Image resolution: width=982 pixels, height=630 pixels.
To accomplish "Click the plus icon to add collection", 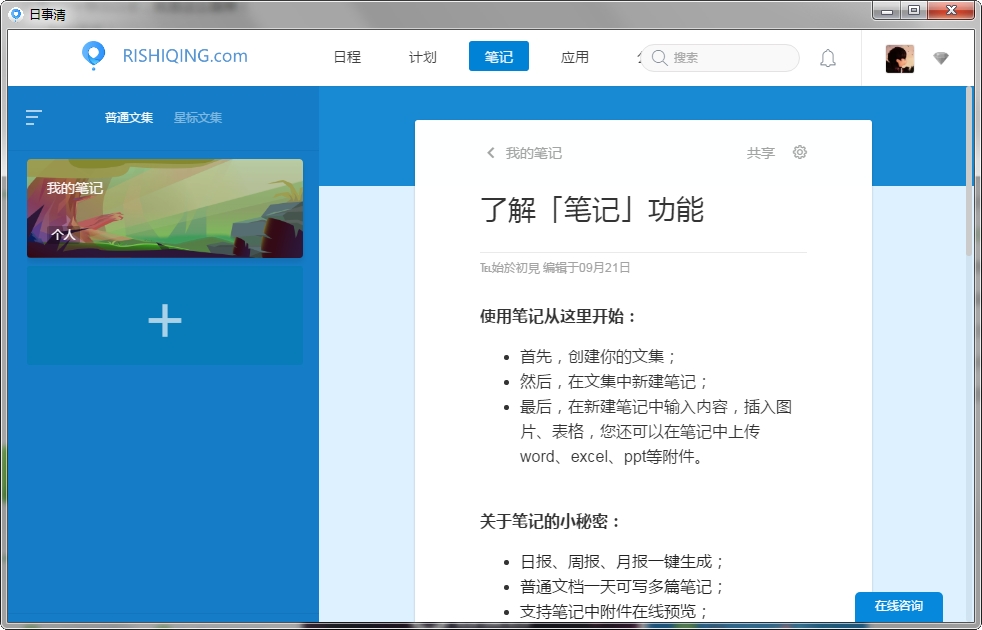I will tap(165, 320).
